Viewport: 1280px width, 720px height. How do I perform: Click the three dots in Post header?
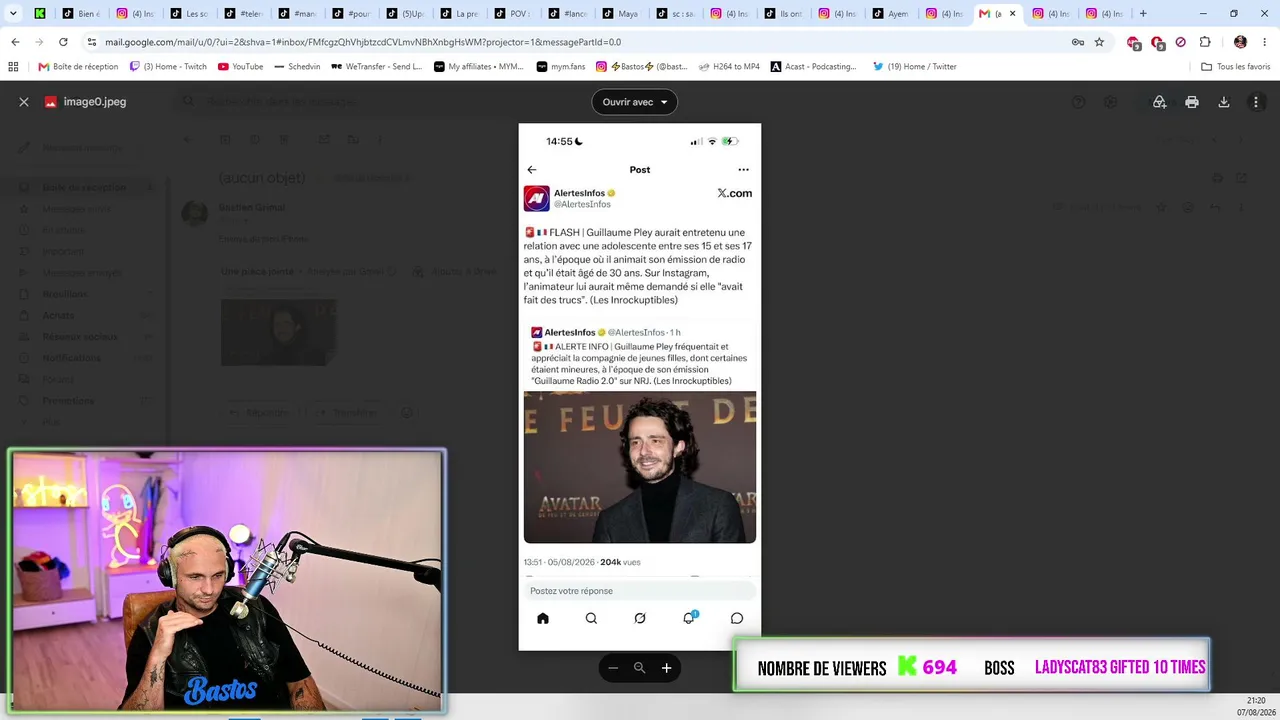click(x=743, y=170)
